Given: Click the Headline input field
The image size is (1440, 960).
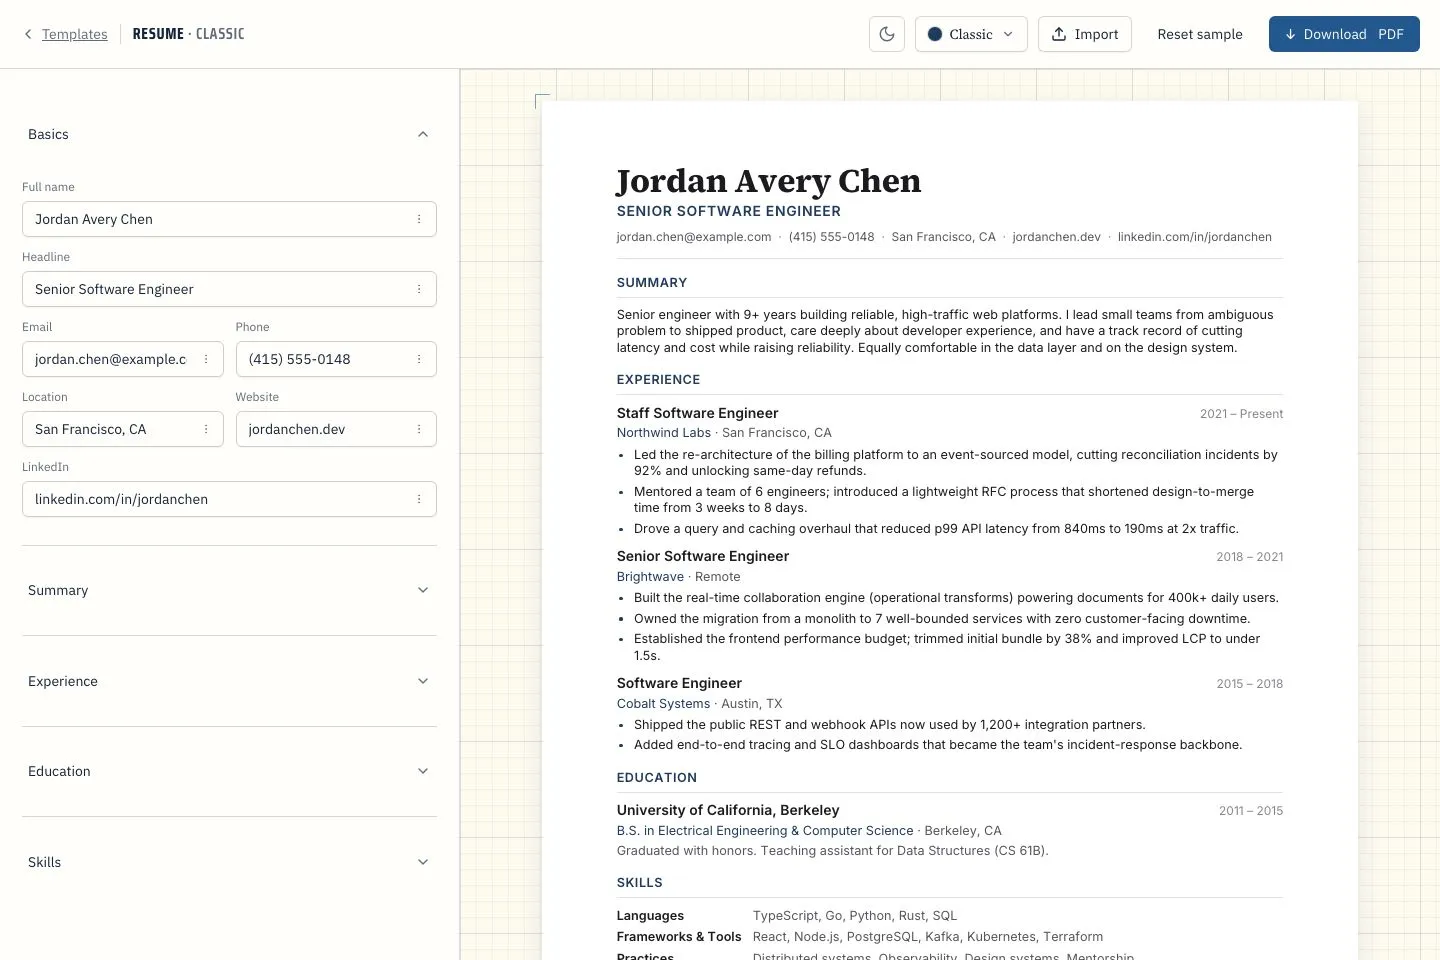Looking at the screenshot, I should [x=229, y=289].
